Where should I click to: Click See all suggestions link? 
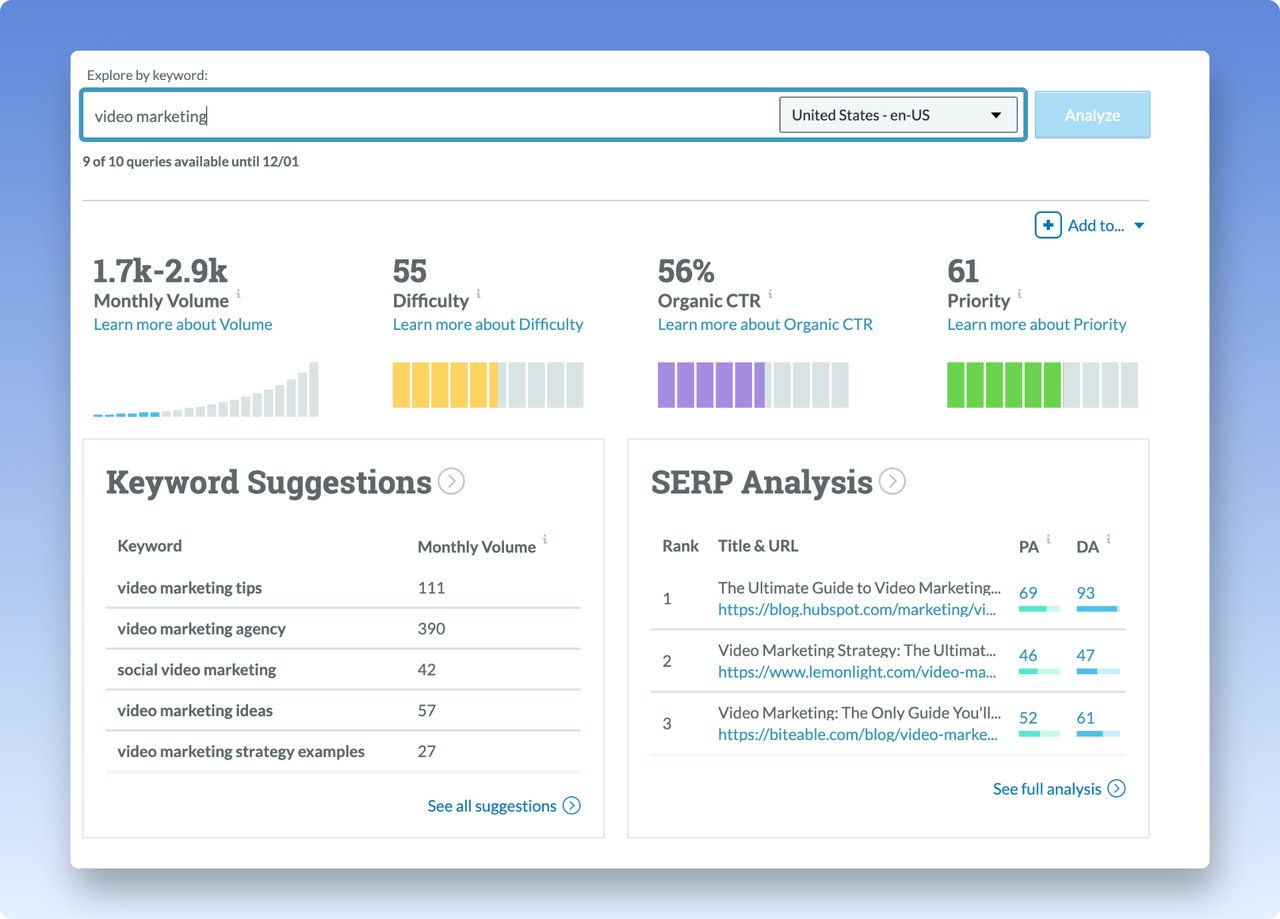(x=492, y=806)
